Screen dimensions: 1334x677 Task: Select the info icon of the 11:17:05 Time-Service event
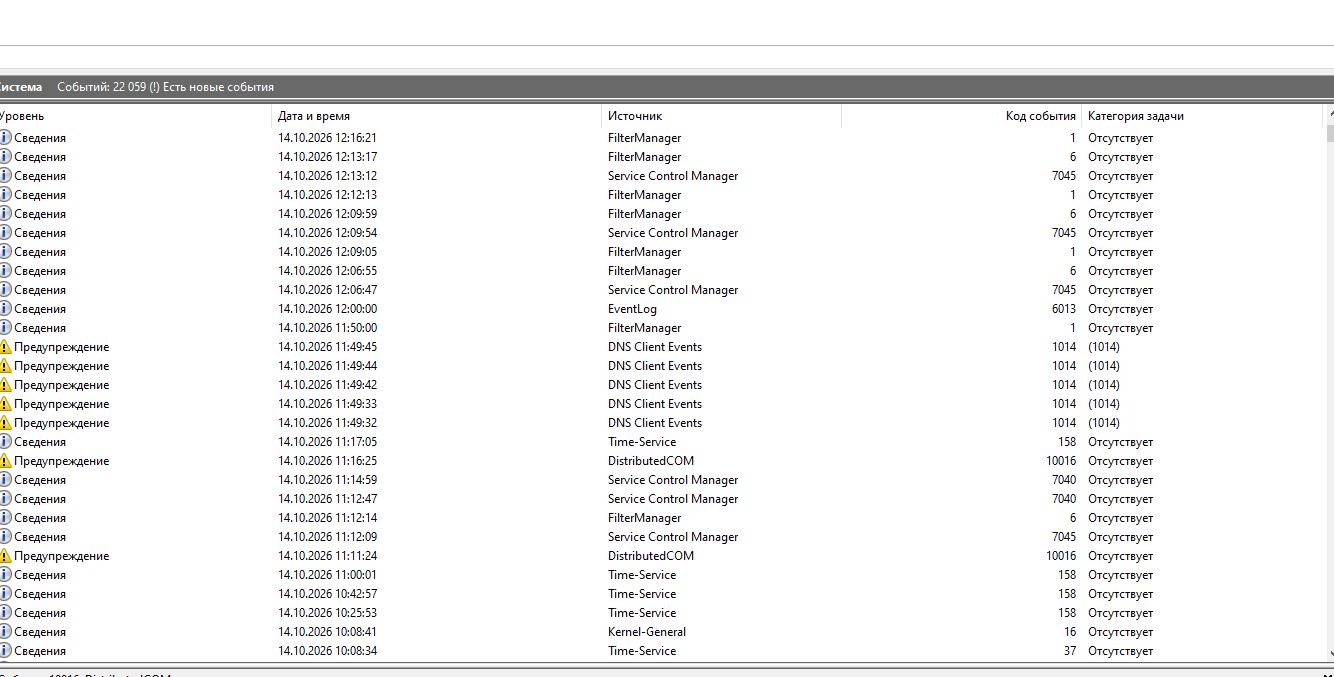coord(5,442)
